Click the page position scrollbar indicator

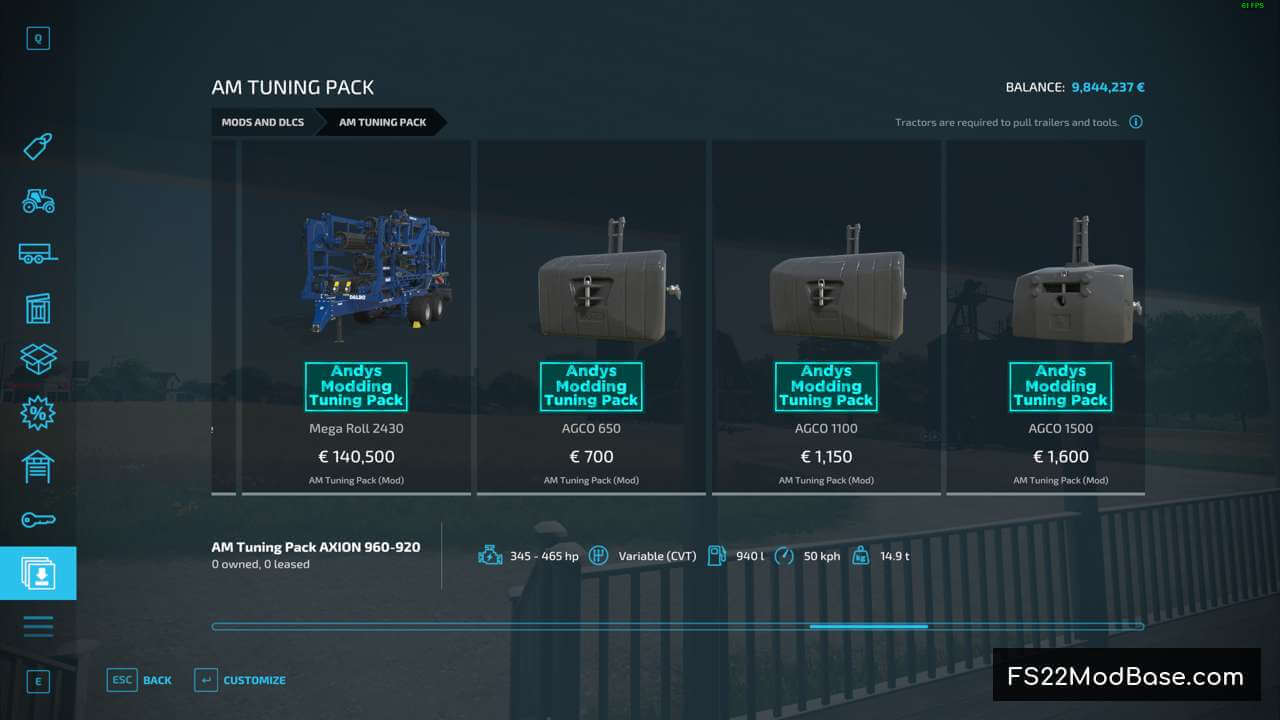[x=868, y=626]
